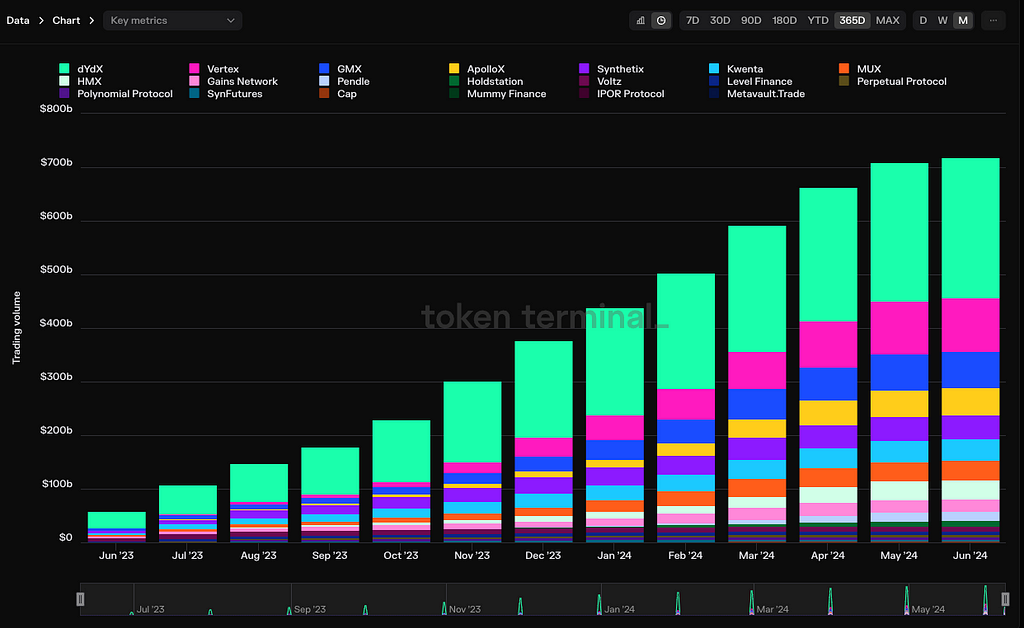The width and height of the screenshot is (1024, 628).
Task: Set granularity to daily (D)
Action: point(923,20)
